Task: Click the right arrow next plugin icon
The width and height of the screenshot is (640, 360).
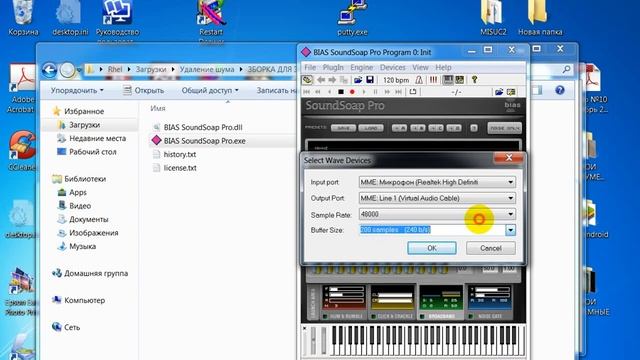Action: point(332,80)
